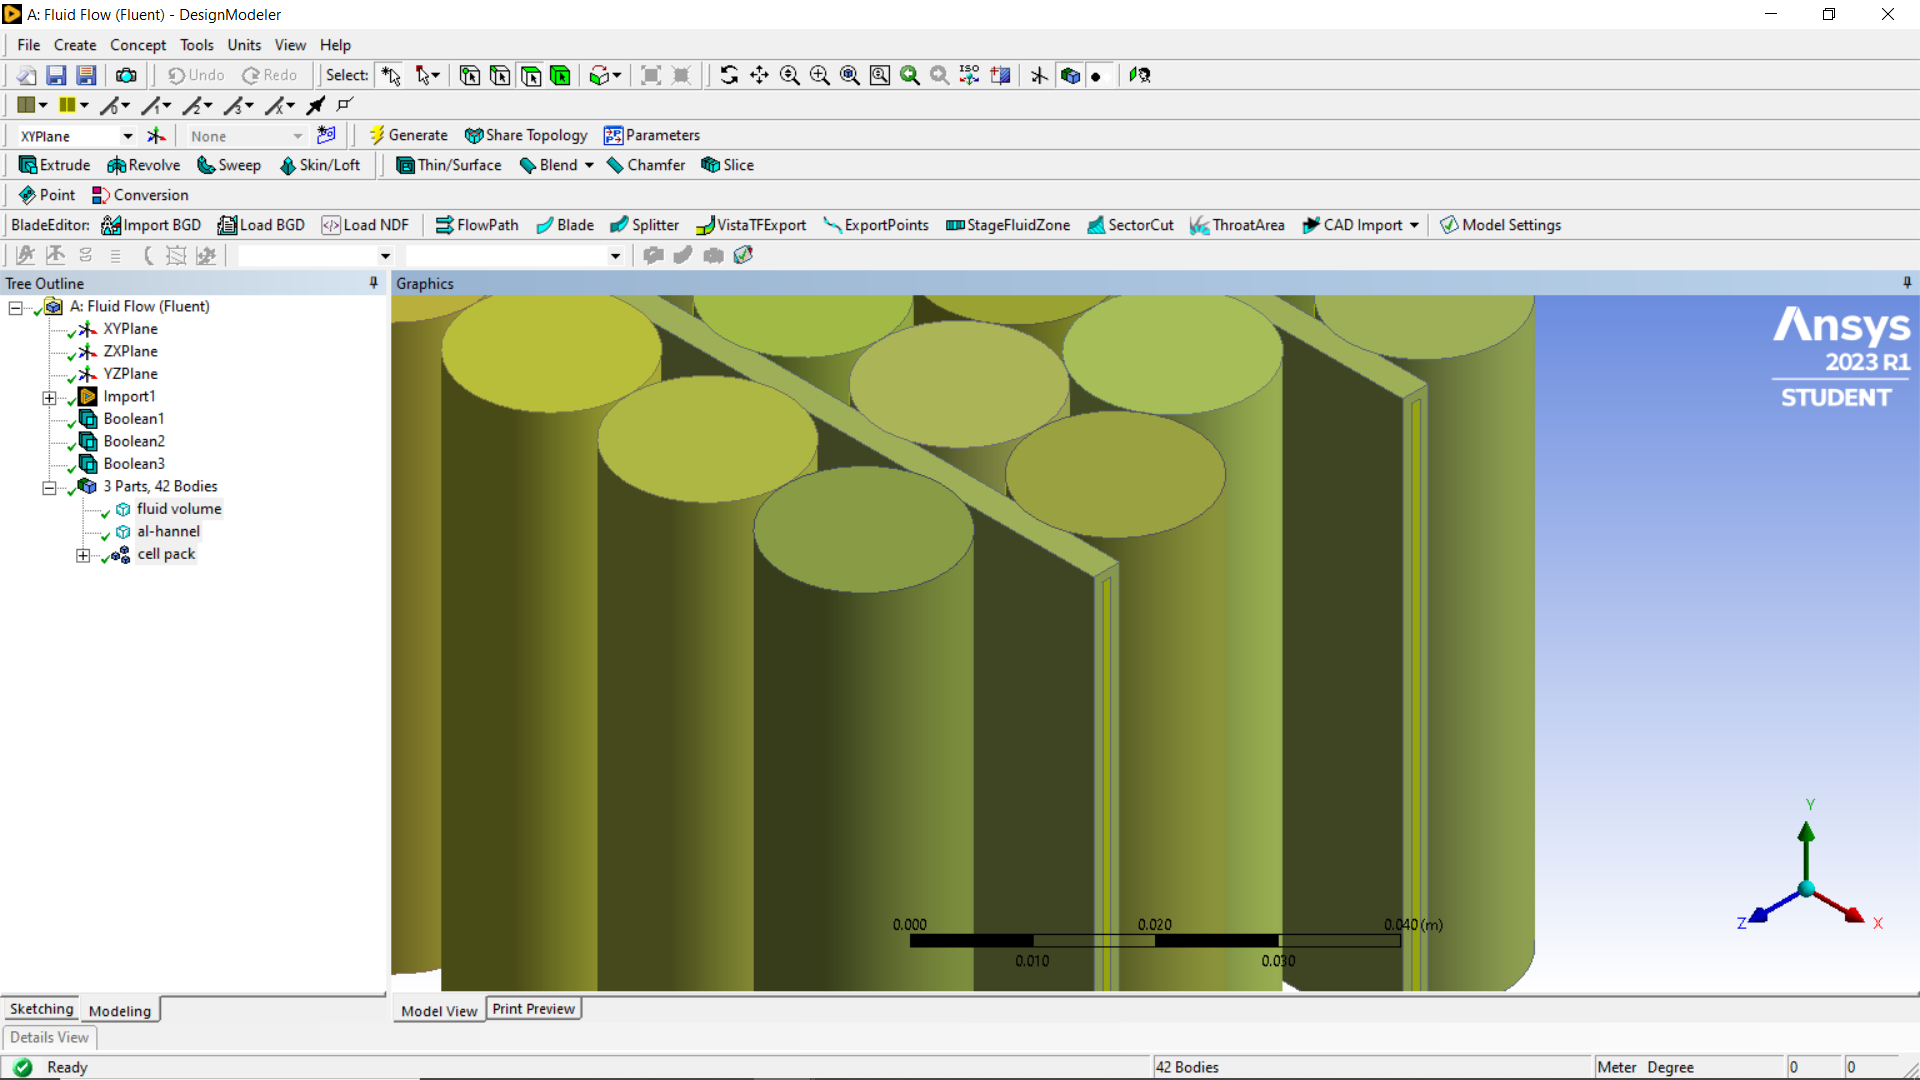This screenshot has height=1080, width=1920.
Task: Open the Extrude tool
Action: (54, 165)
